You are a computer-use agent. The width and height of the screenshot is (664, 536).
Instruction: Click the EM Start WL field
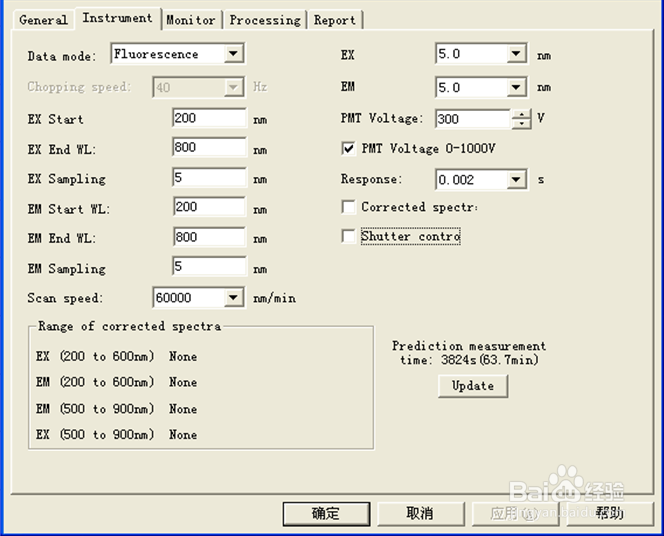tap(210, 207)
